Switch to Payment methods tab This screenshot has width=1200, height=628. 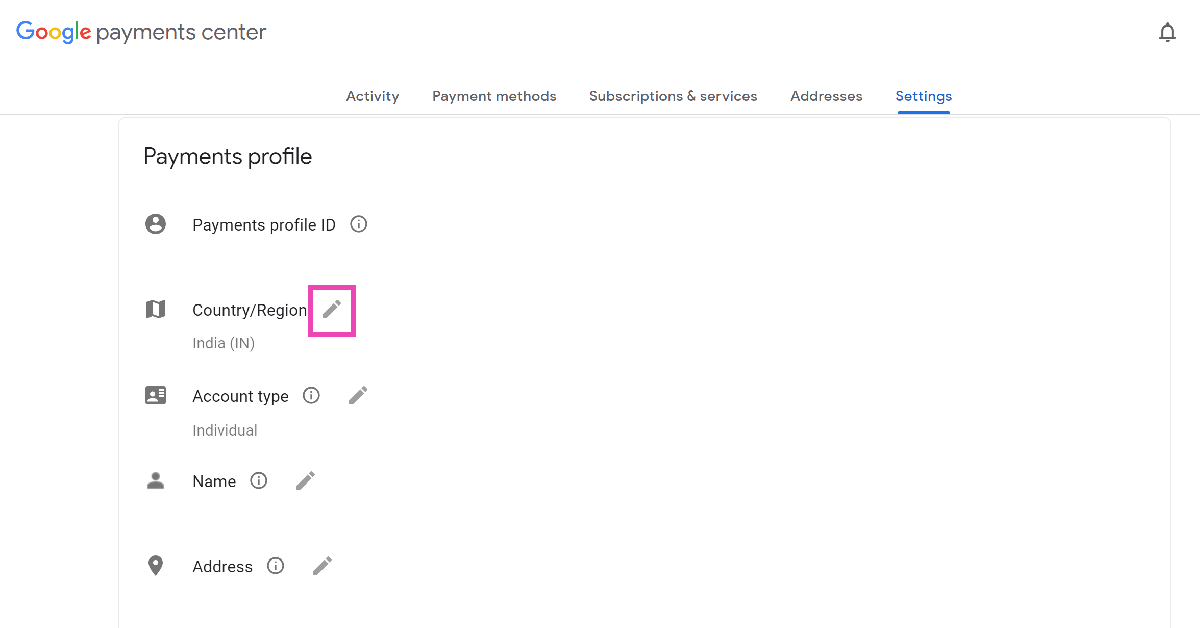(x=494, y=96)
